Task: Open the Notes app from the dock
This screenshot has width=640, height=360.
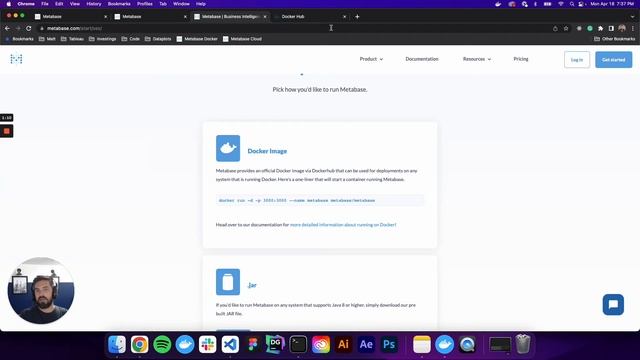Action: (x=422, y=344)
